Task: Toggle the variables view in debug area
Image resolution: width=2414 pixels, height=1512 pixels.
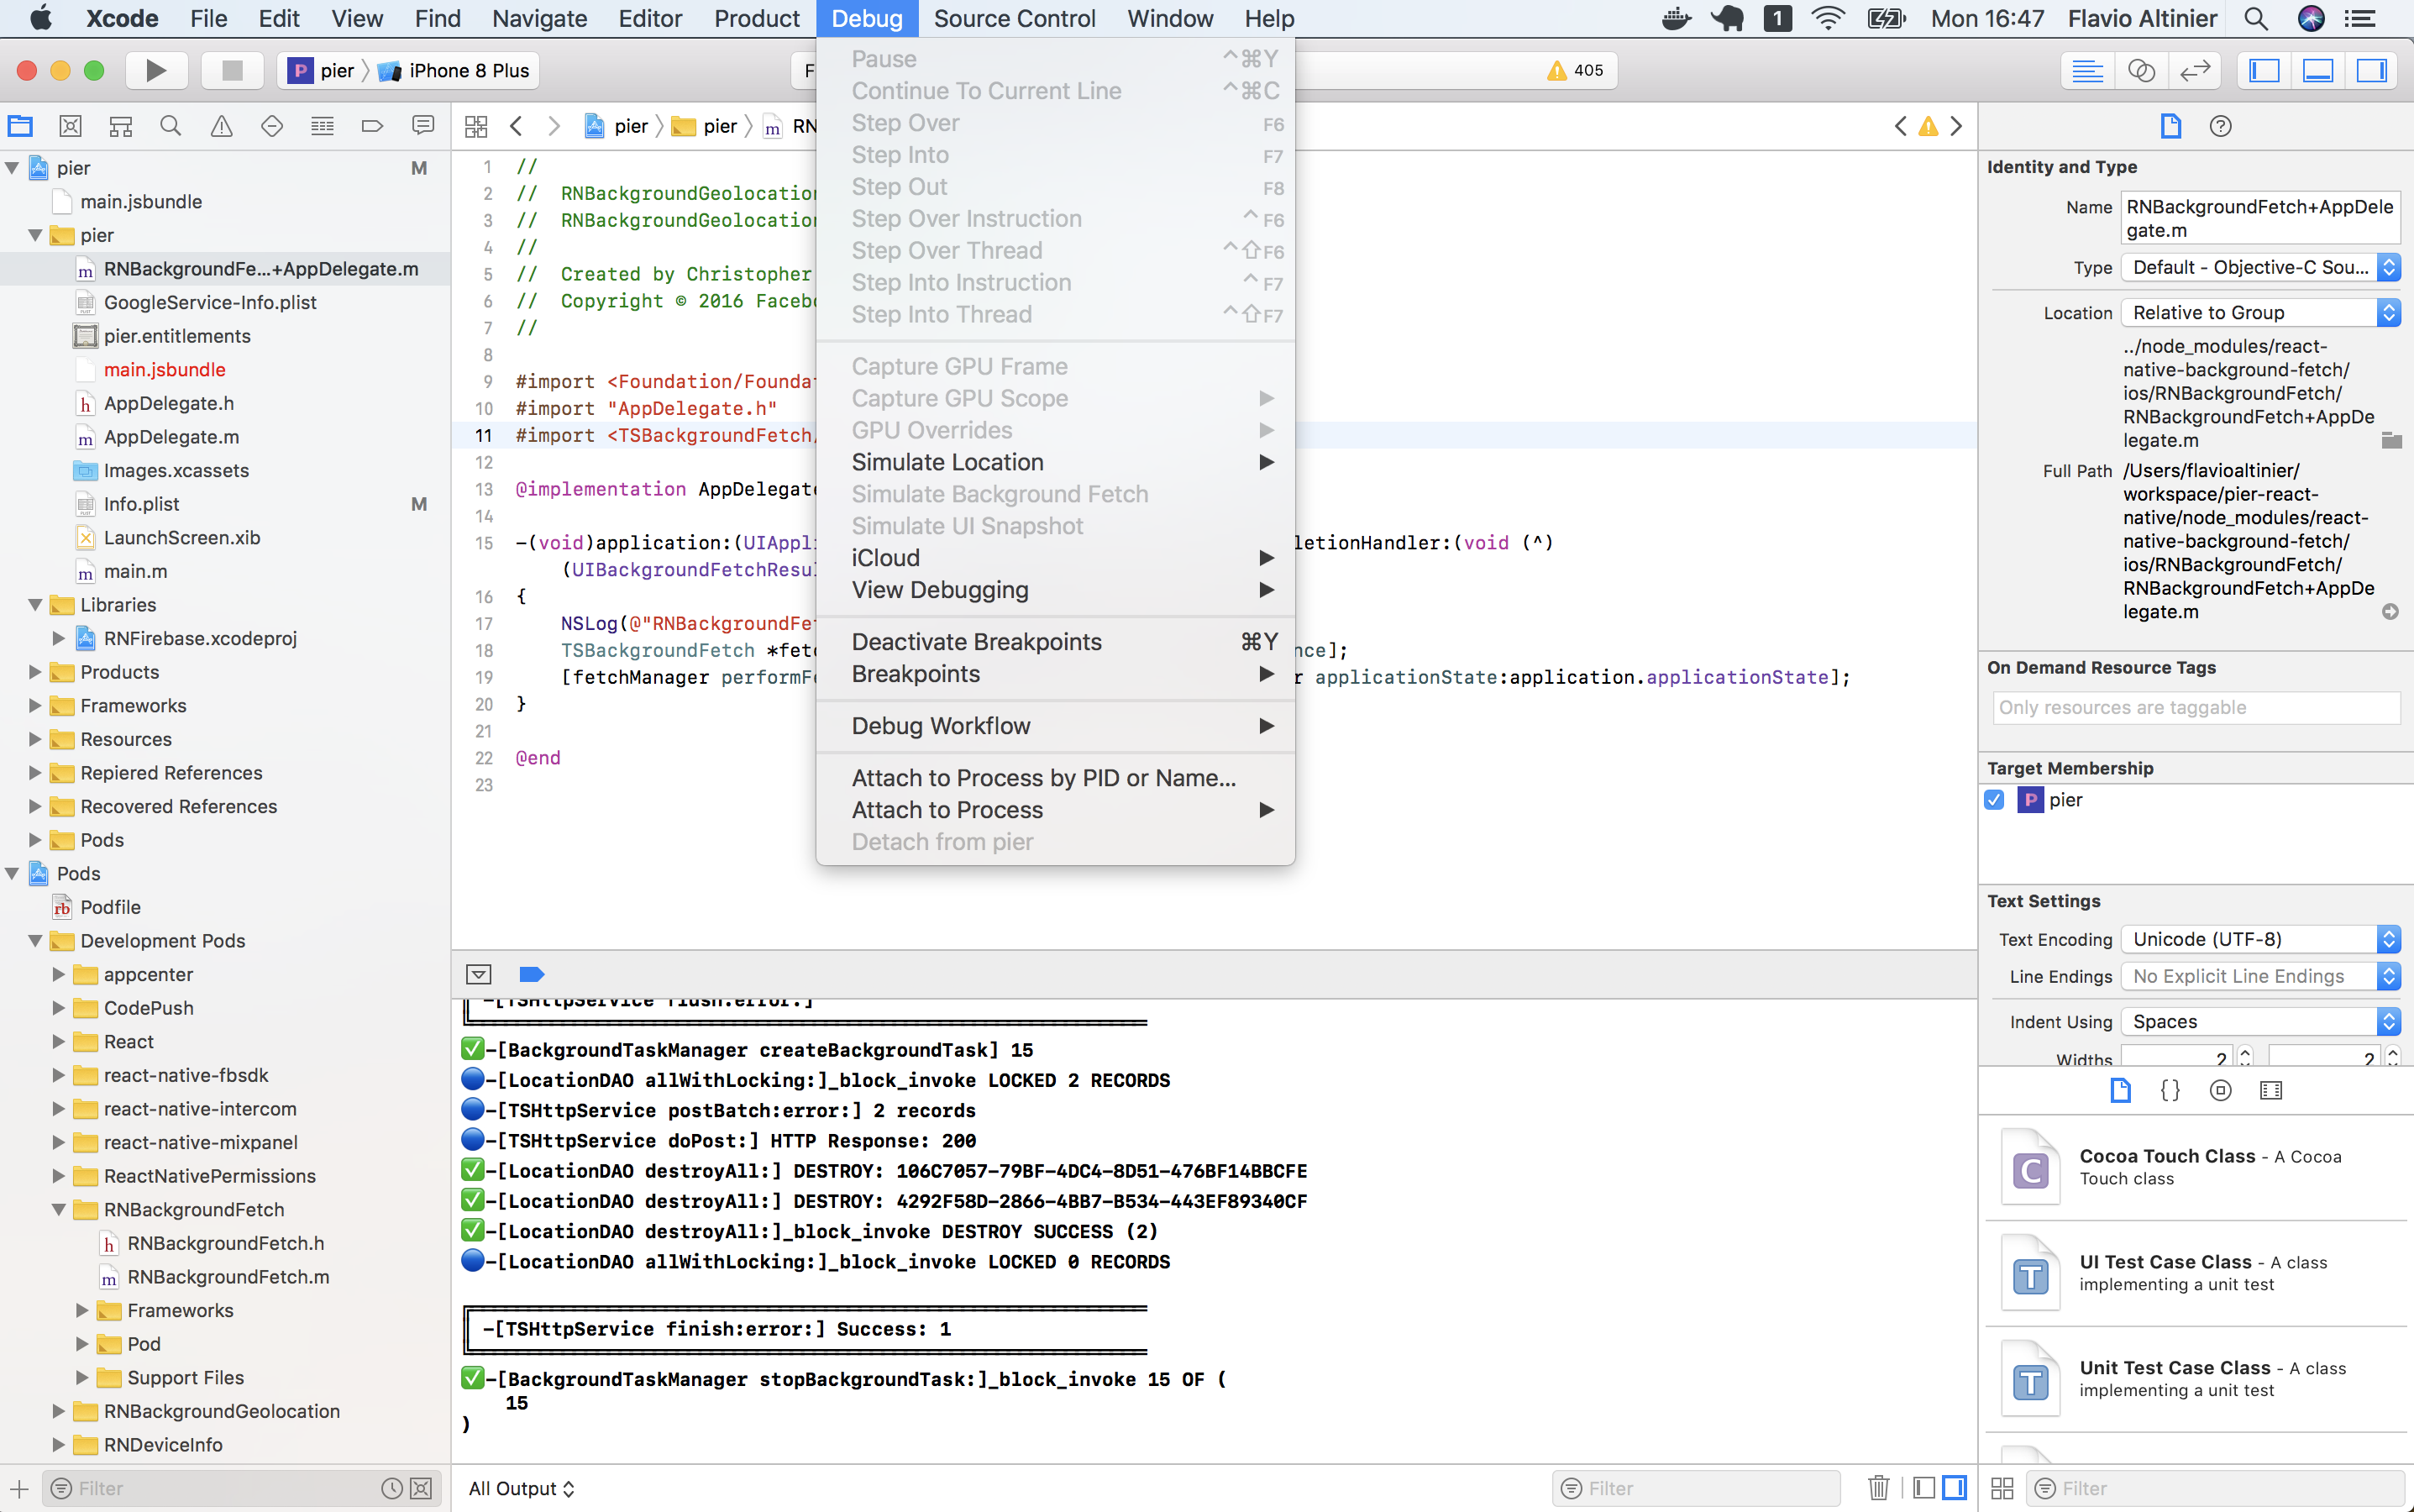Action: coord(1925,1488)
